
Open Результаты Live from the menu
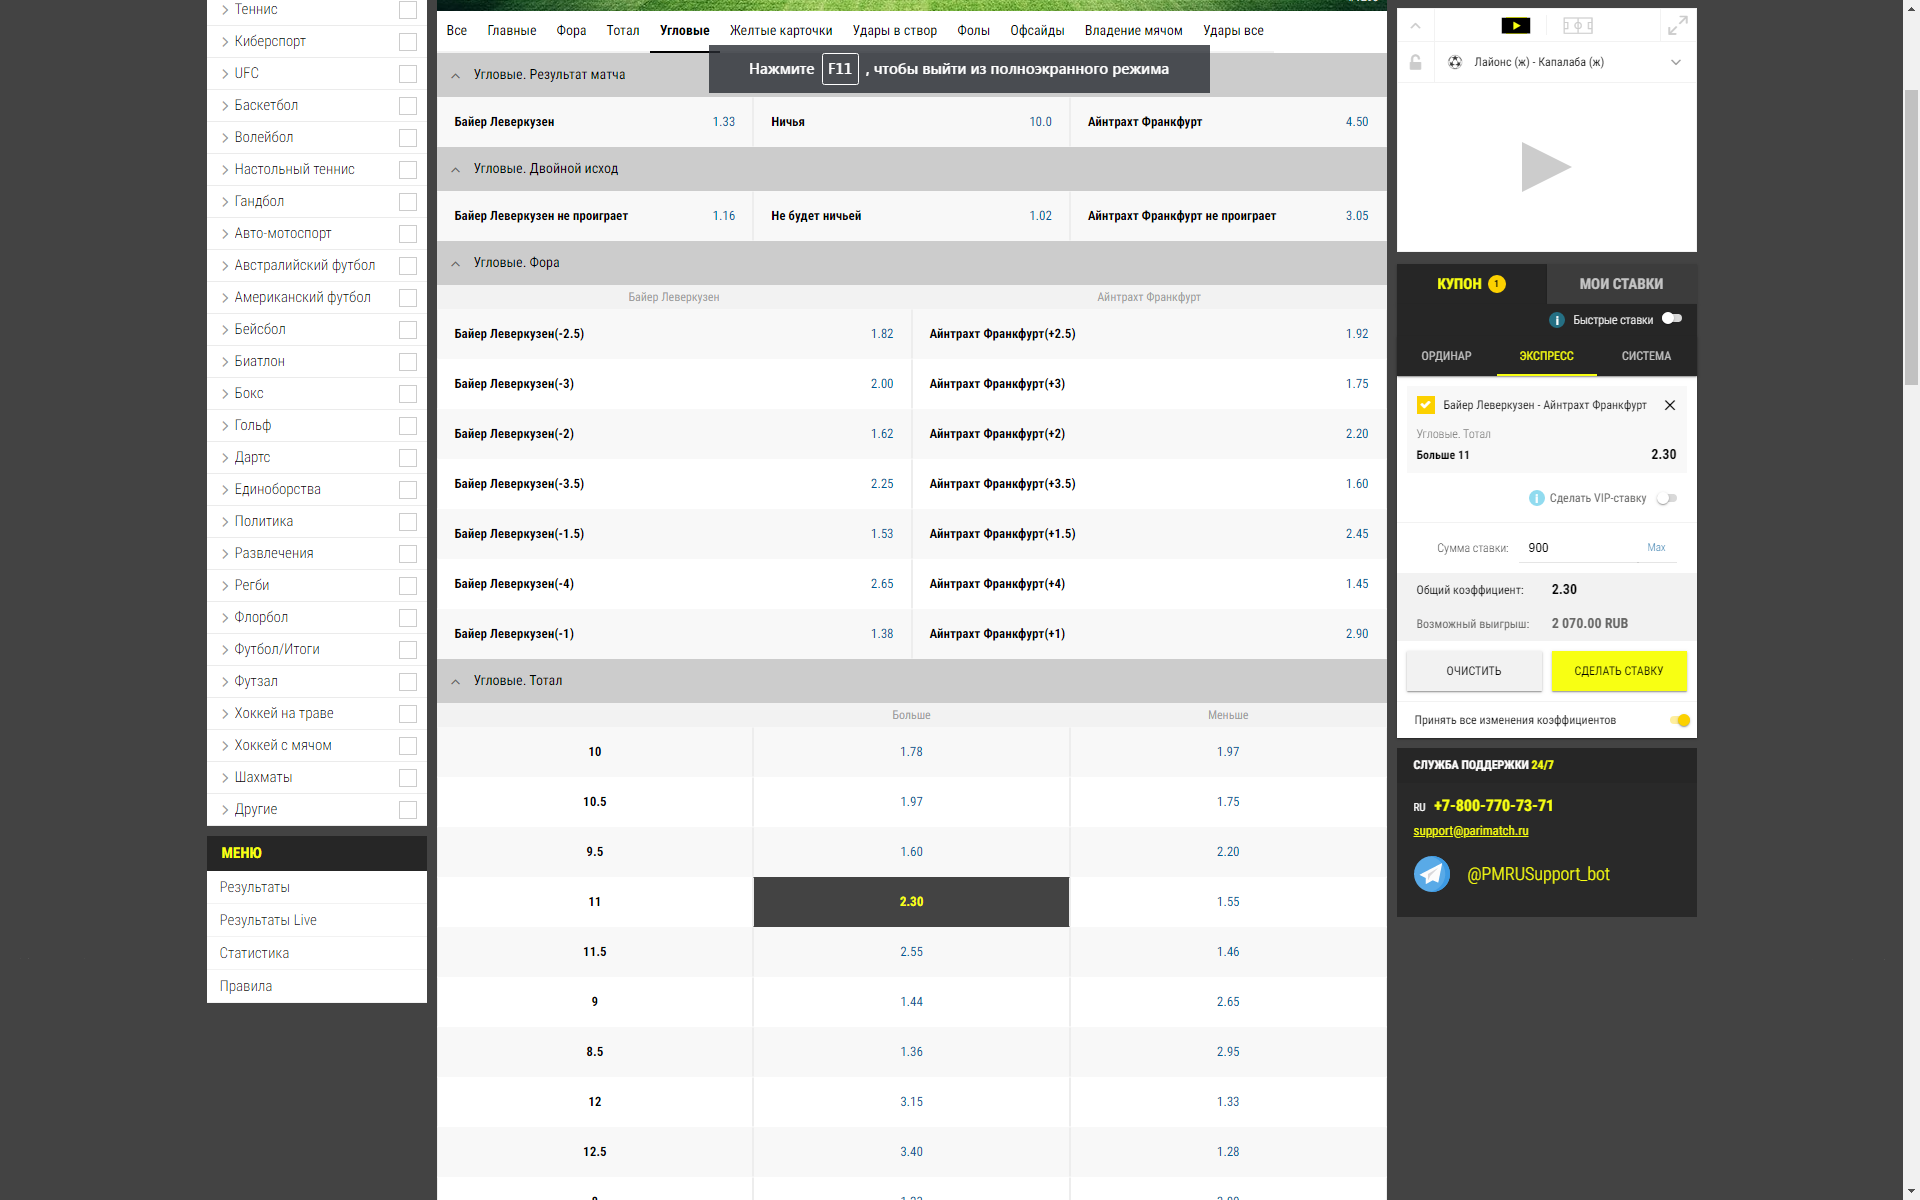(268, 920)
